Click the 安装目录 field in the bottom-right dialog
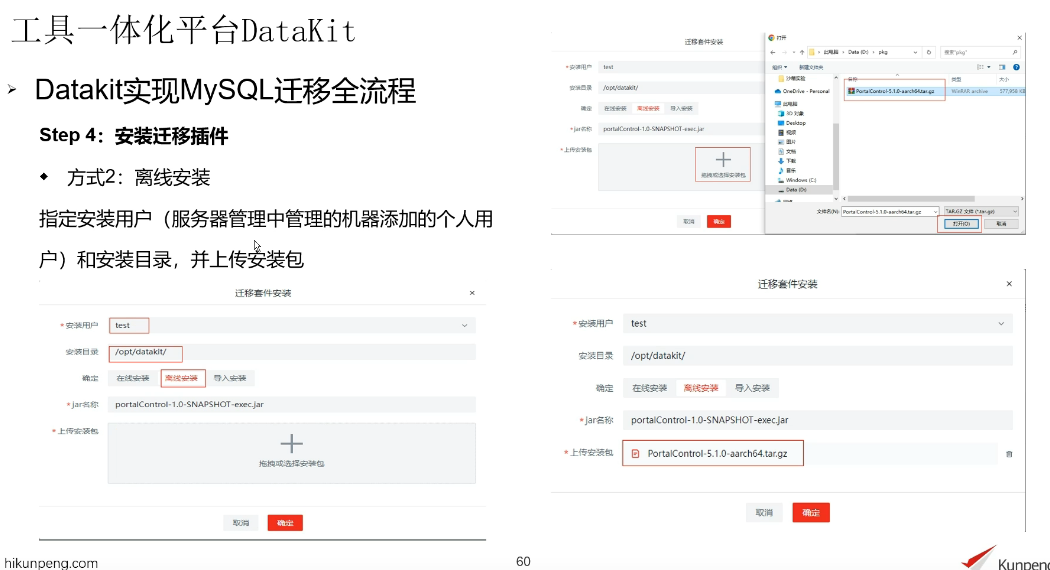This screenshot has width=1050, height=570. point(818,356)
